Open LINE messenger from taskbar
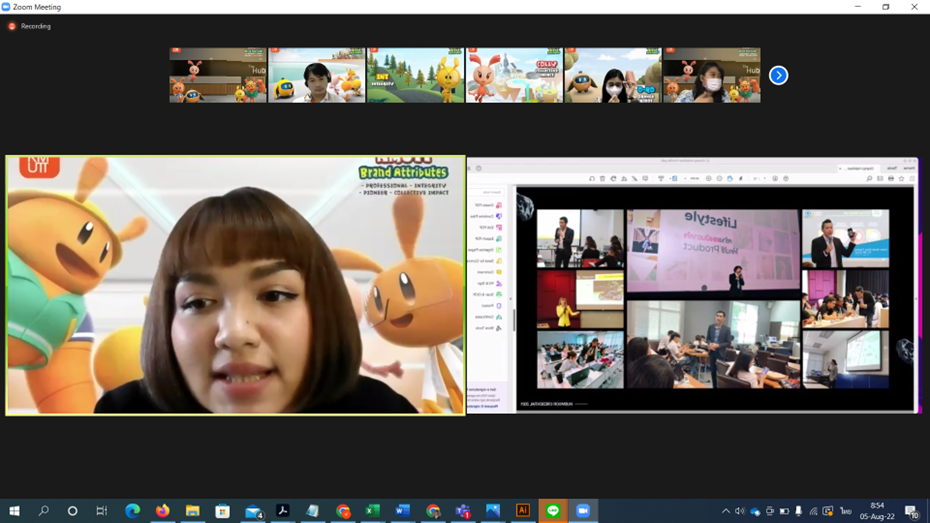The height and width of the screenshot is (523, 930). click(553, 511)
